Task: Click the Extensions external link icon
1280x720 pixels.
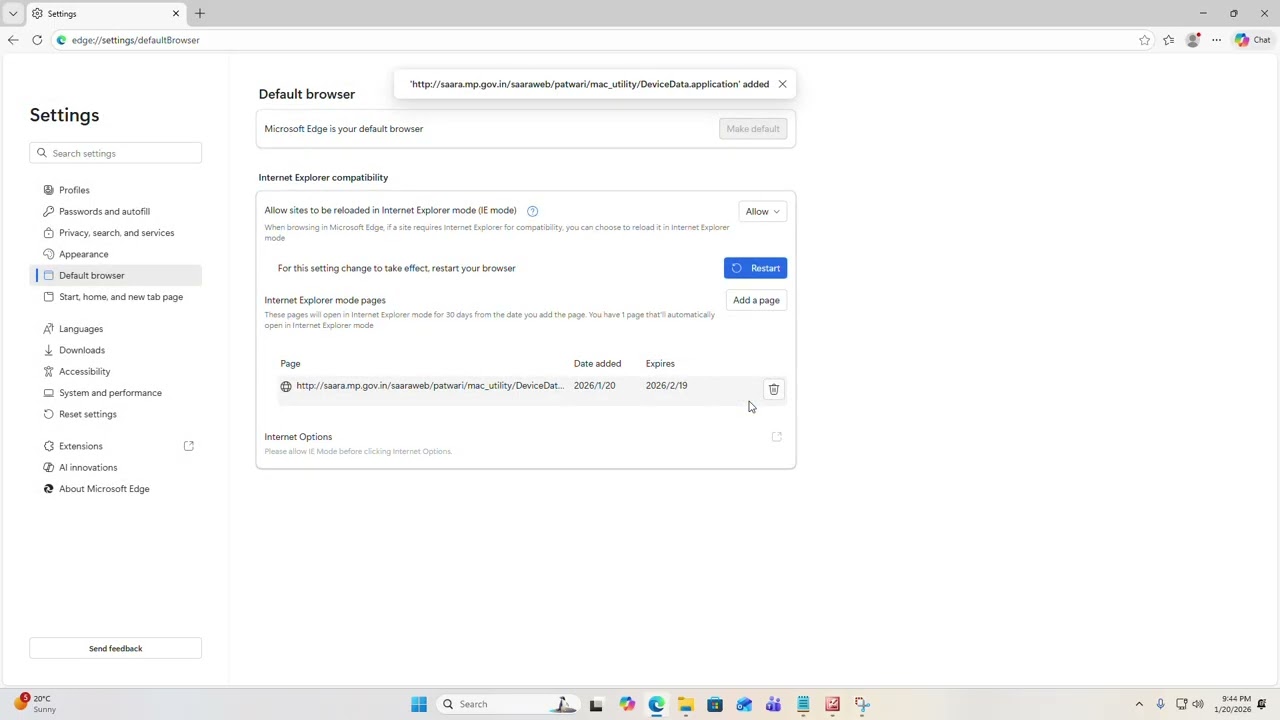Action: click(188, 446)
